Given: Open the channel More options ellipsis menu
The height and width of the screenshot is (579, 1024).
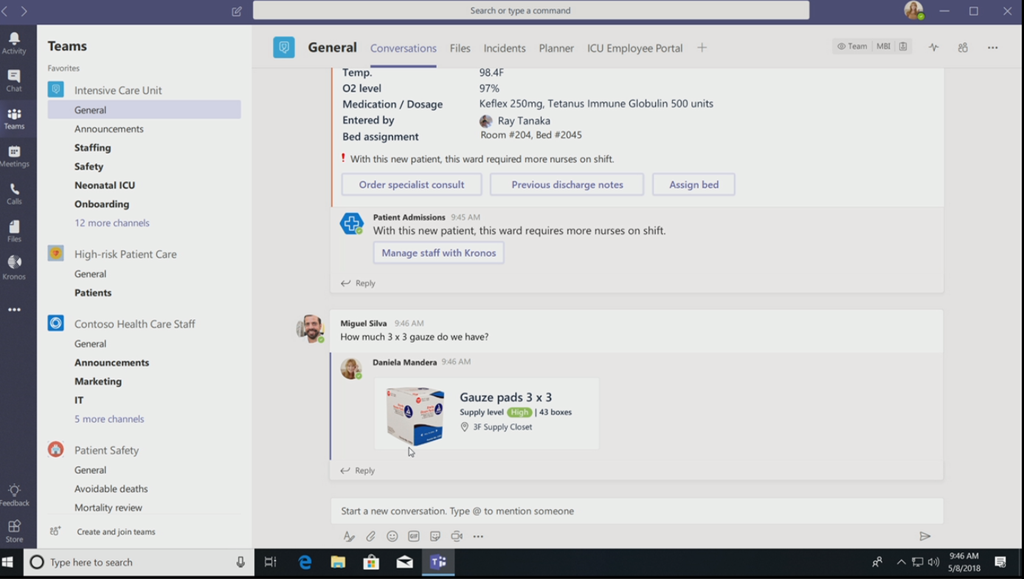Looking at the screenshot, I should 992,47.
